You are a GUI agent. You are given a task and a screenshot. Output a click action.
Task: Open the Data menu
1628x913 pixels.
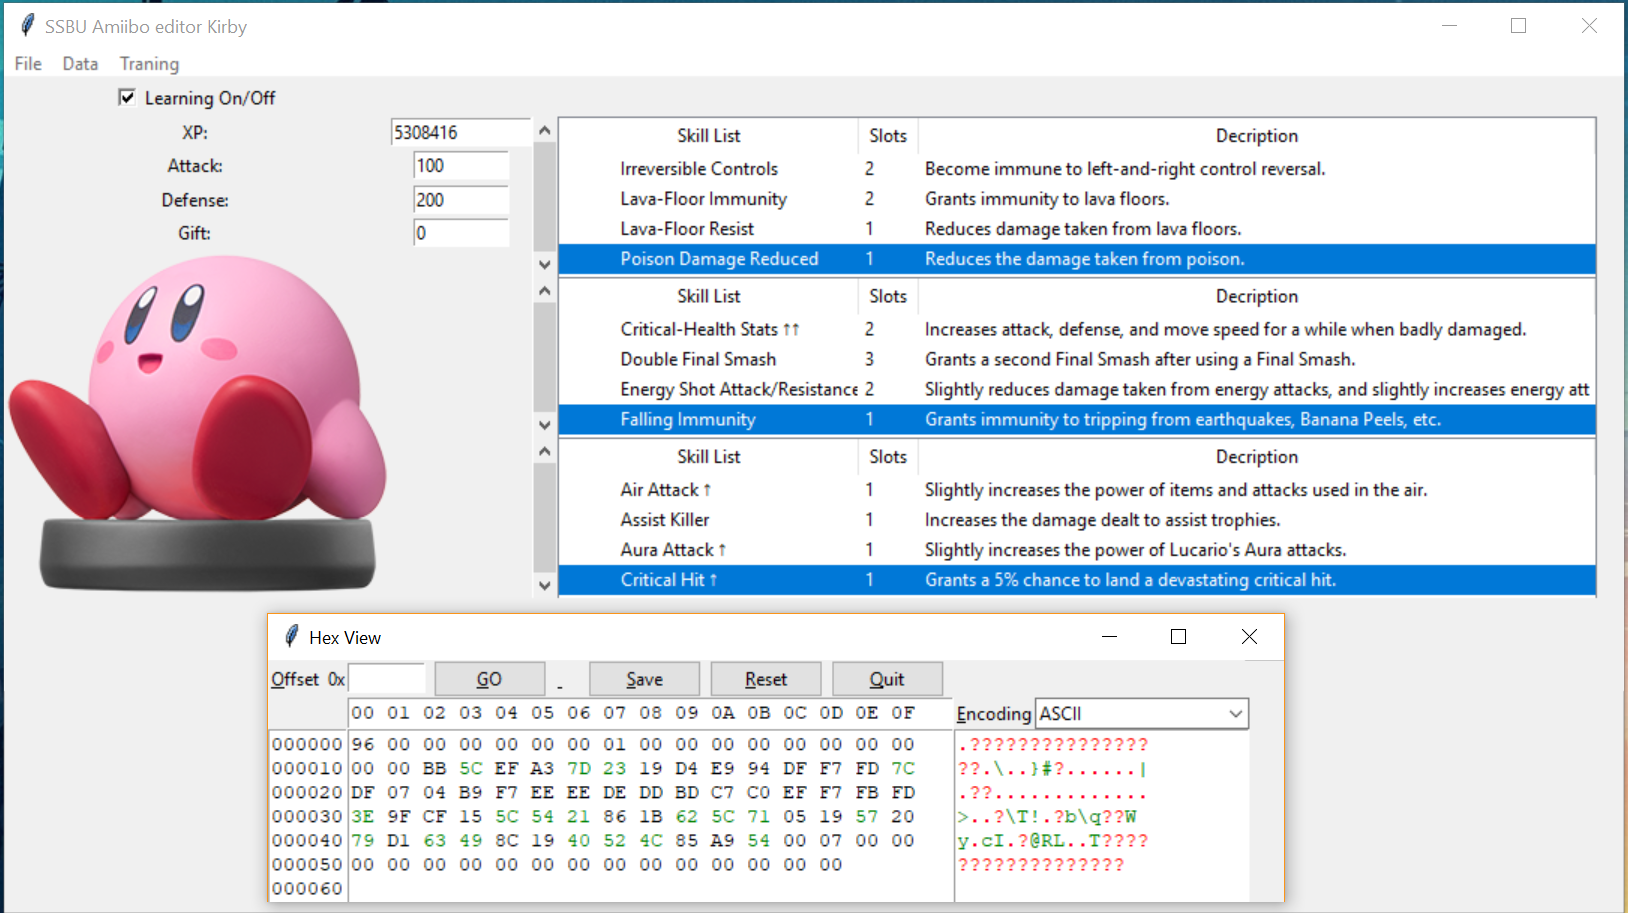tap(80, 63)
